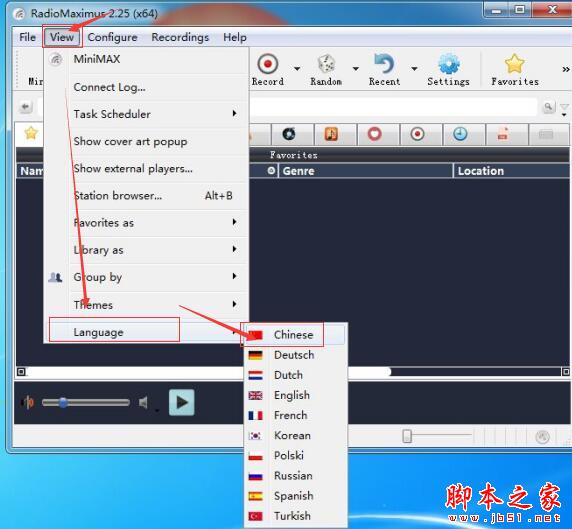The width and height of the screenshot is (572, 529).
Task: Select the red document tab icon
Action: click(503, 134)
